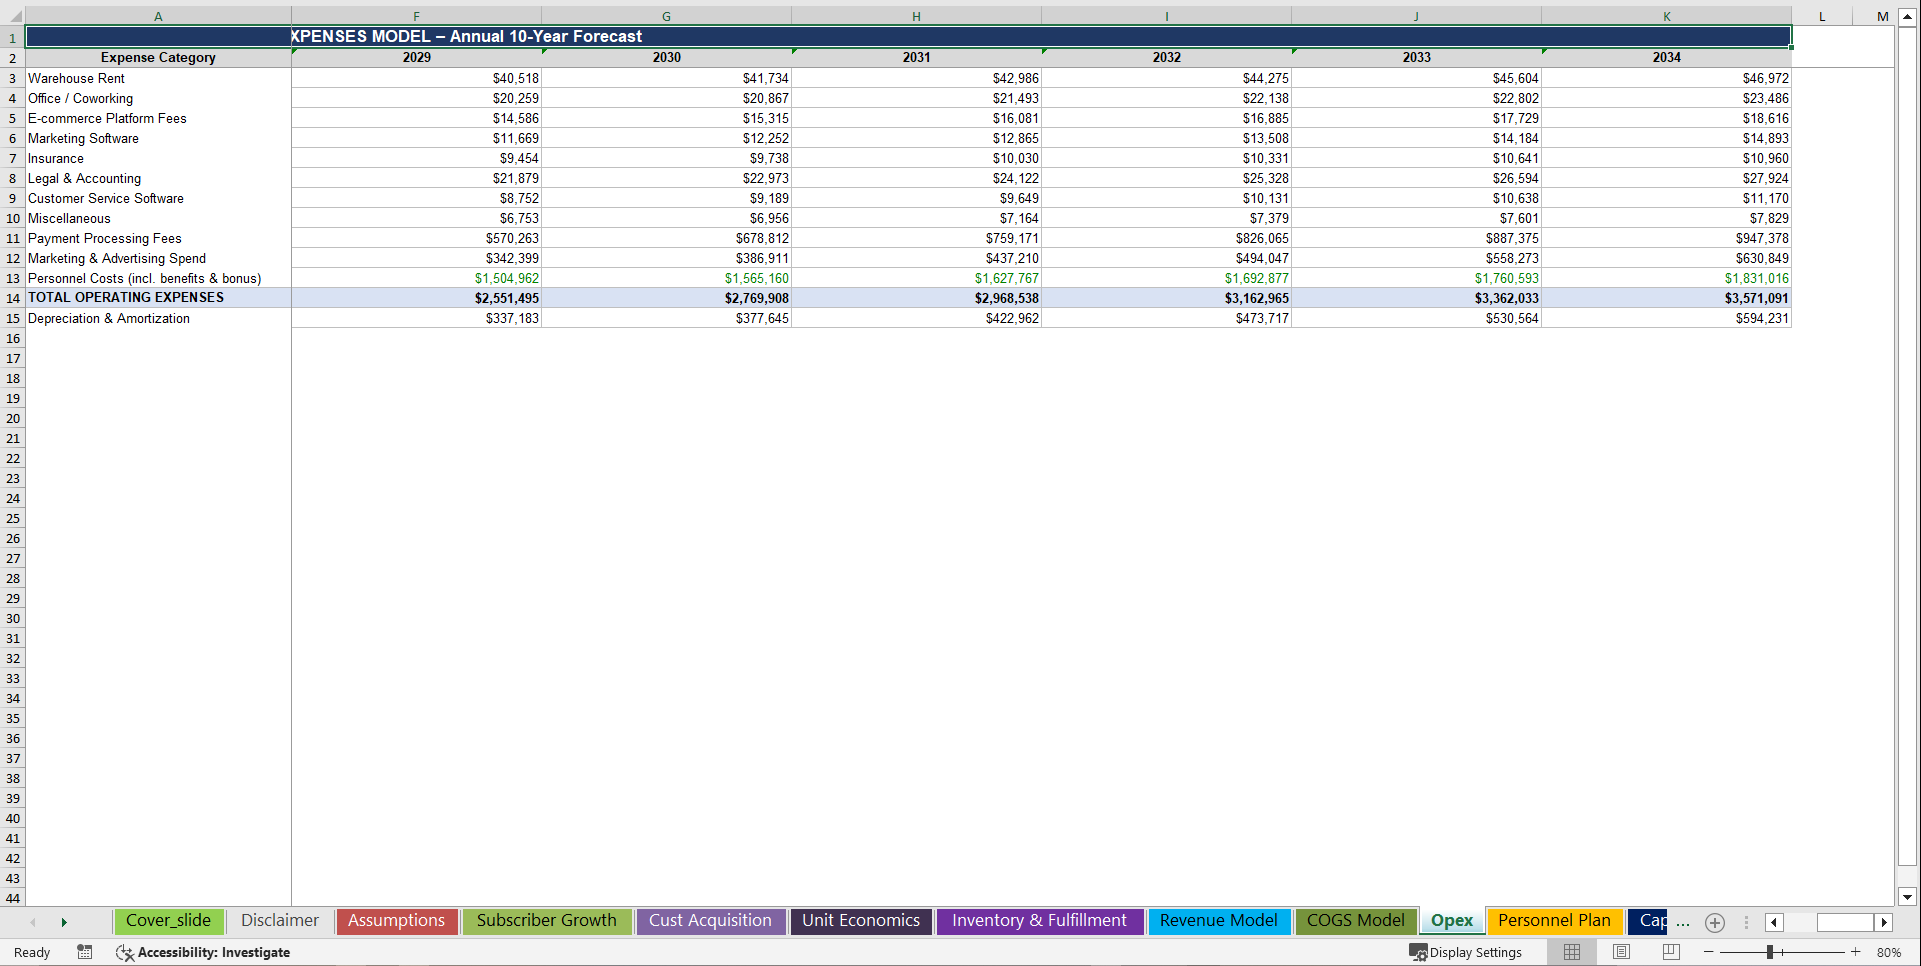1921x966 pixels.
Task: Open the Assumptions sheet tab
Action: [x=397, y=921]
